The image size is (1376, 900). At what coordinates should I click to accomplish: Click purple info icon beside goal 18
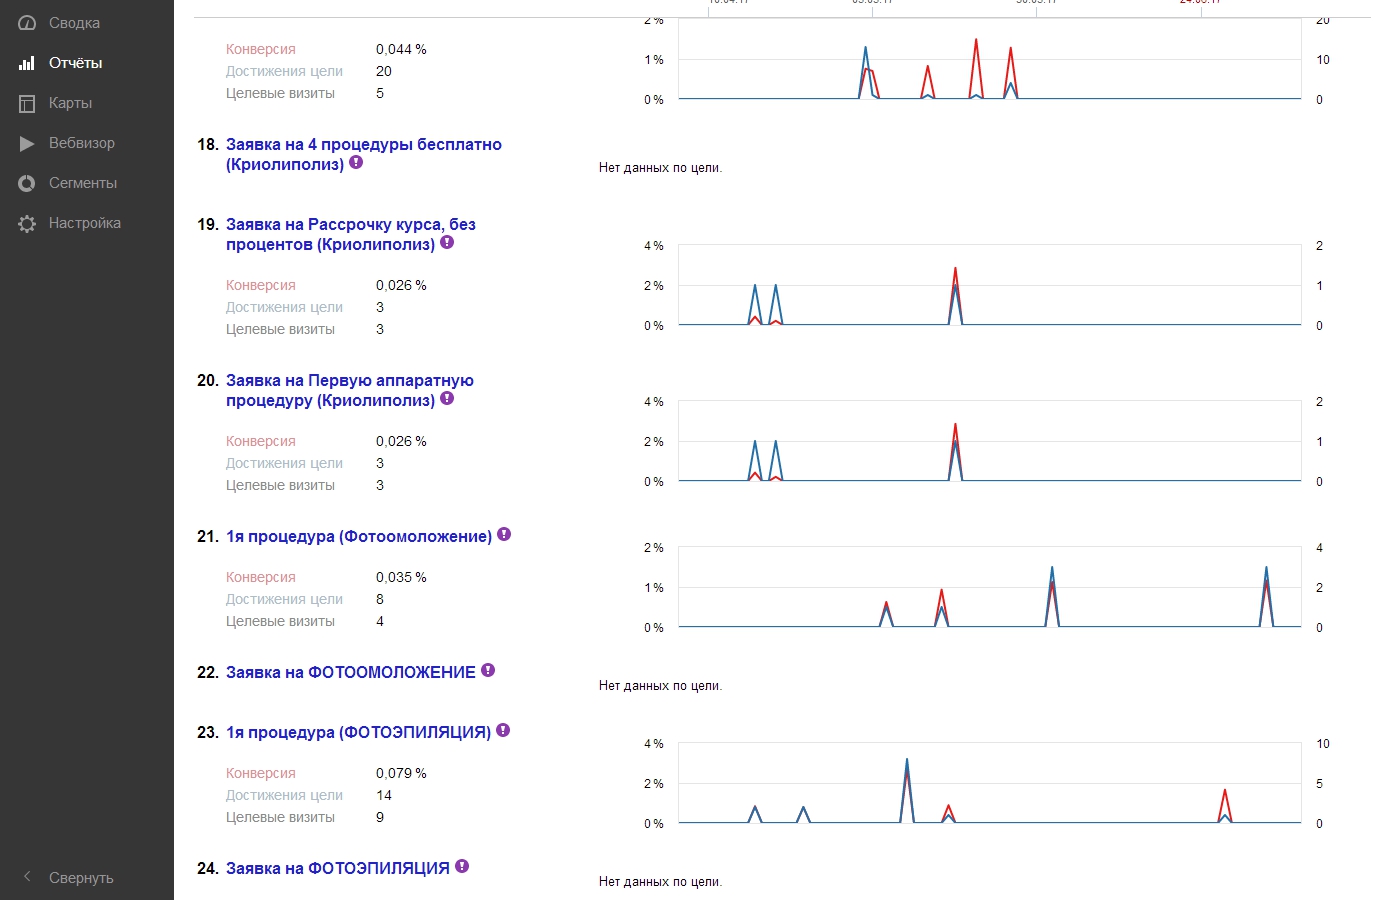[356, 163]
